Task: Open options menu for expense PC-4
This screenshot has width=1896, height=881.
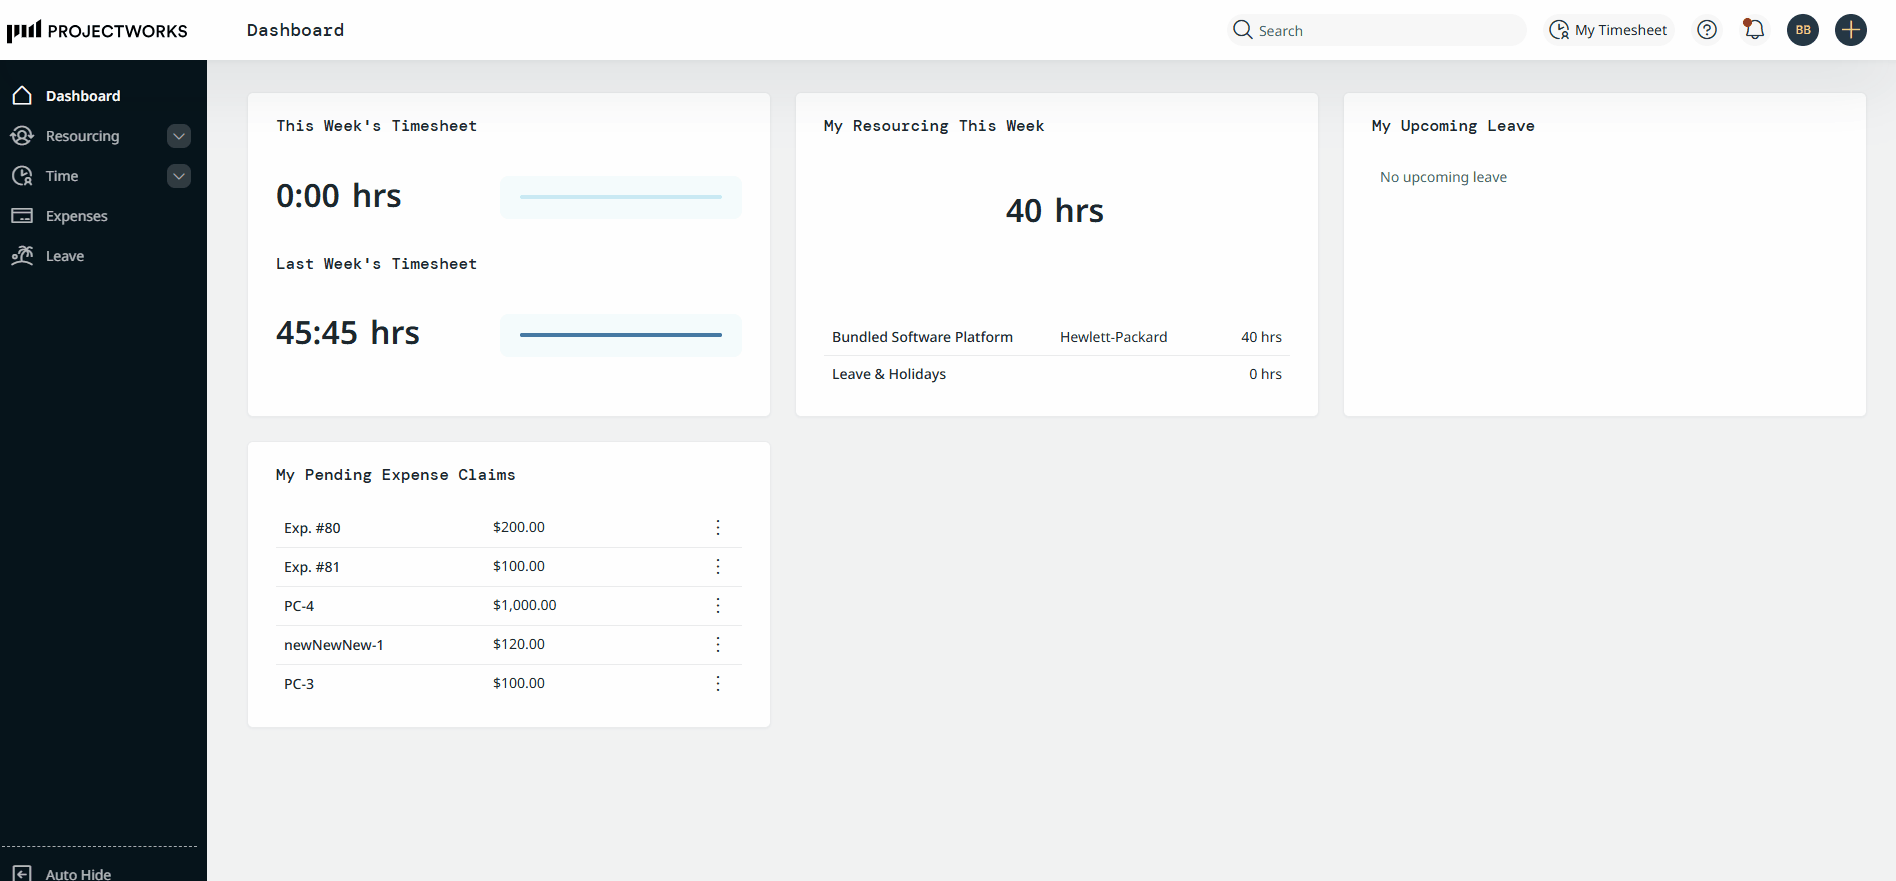Action: pyautogui.click(x=718, y=606)
